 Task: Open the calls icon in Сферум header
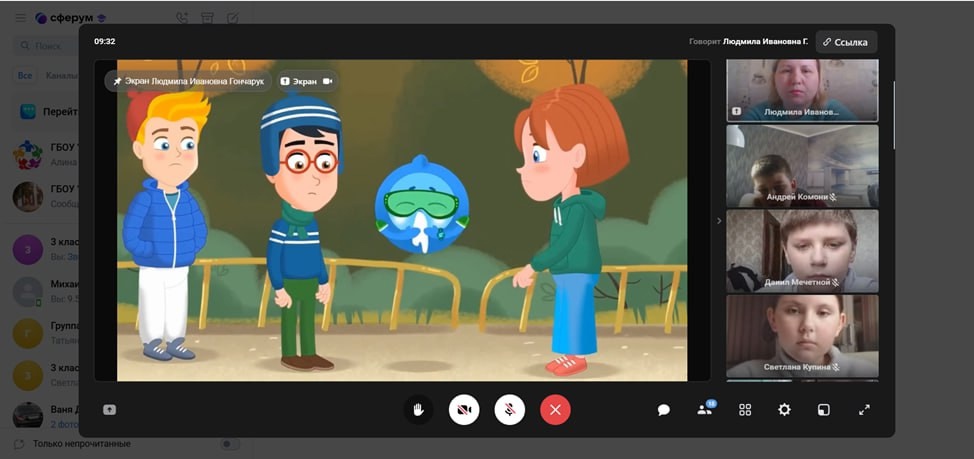click(181, 18)
